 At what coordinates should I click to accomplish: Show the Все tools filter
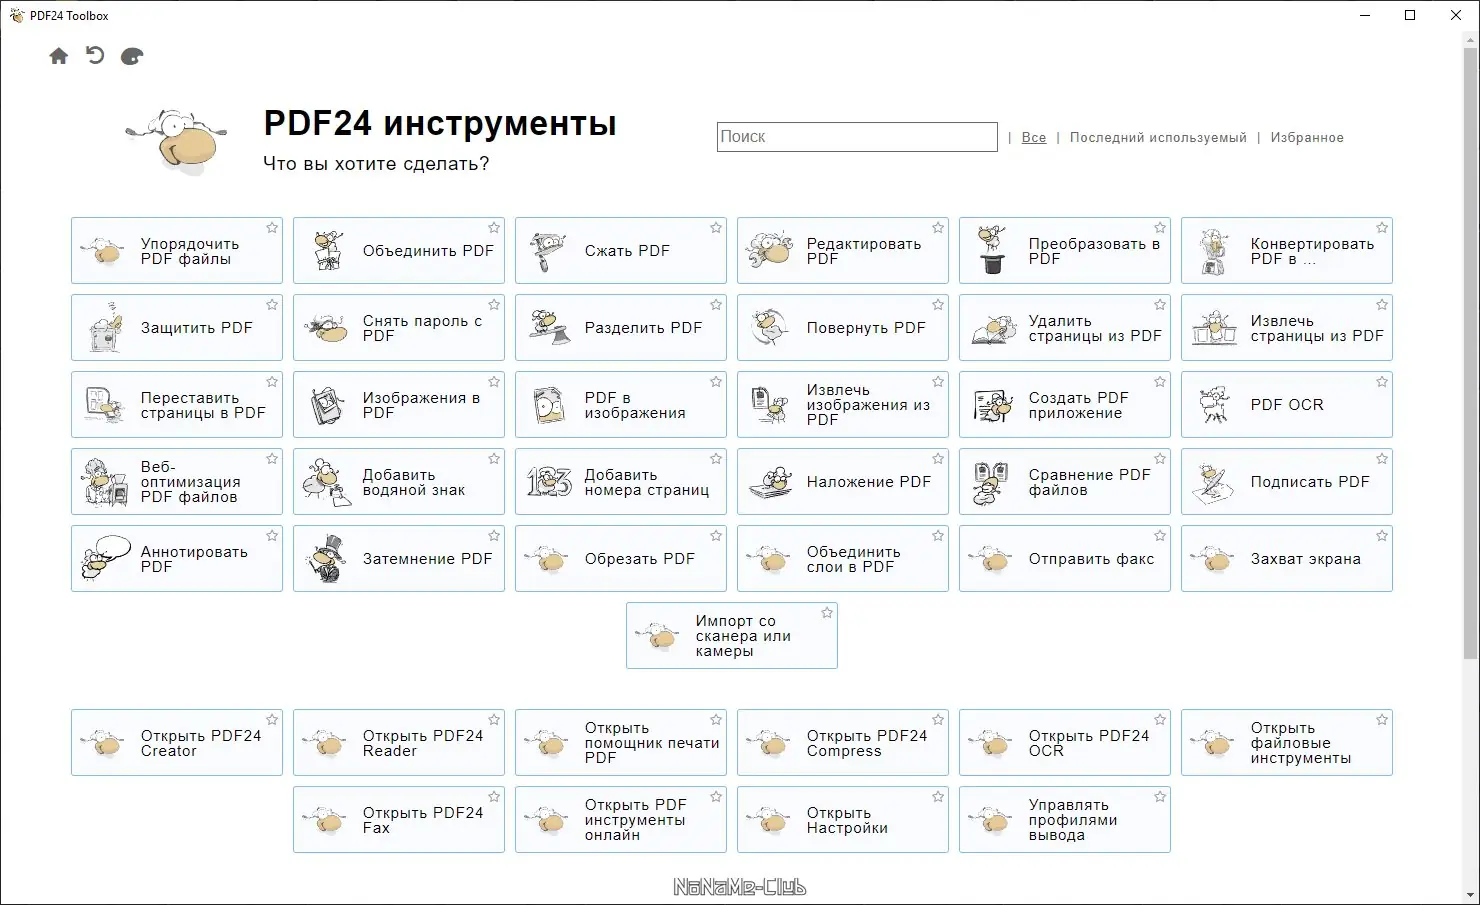coord(1034,138)
